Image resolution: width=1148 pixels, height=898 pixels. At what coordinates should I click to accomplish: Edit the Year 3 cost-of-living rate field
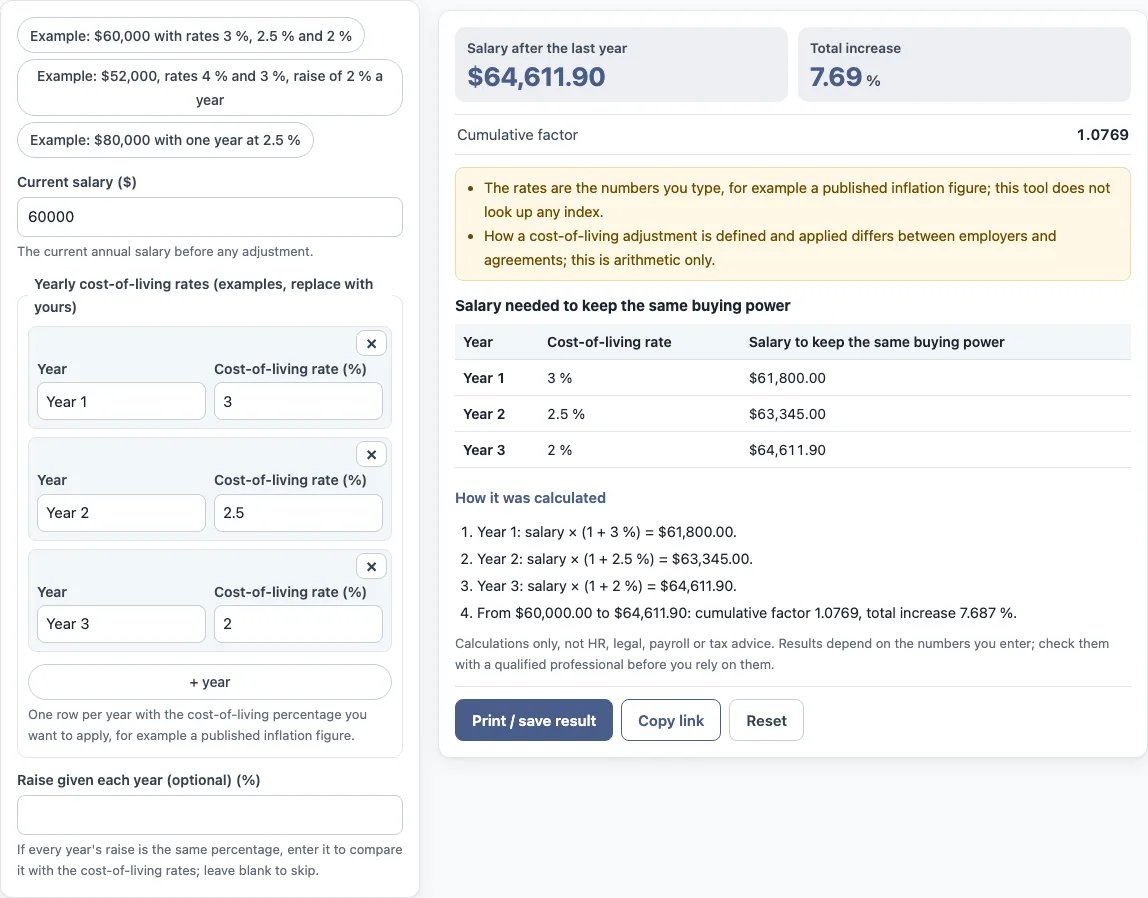298,624
